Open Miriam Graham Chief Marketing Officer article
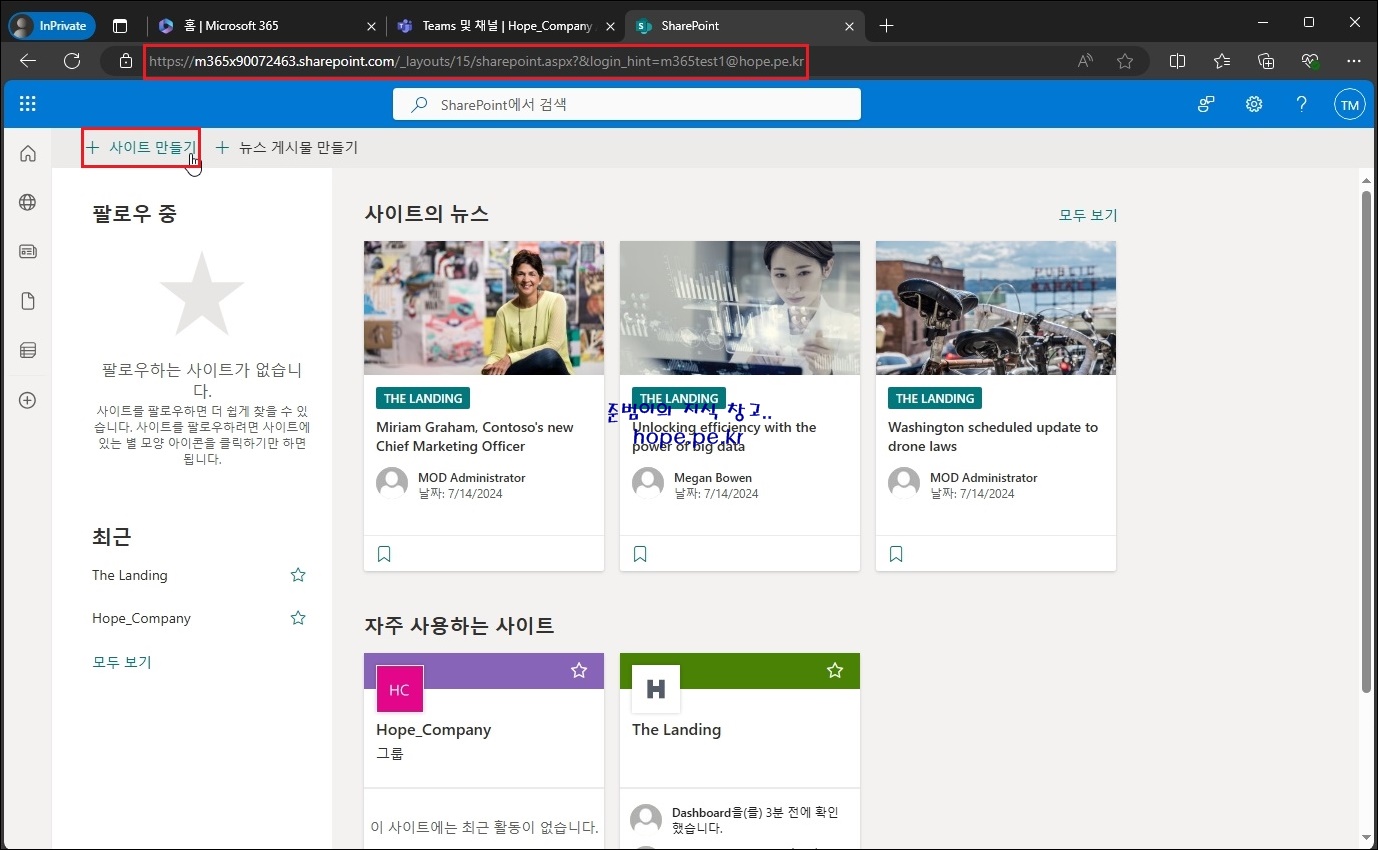 [x=475, y=437]
